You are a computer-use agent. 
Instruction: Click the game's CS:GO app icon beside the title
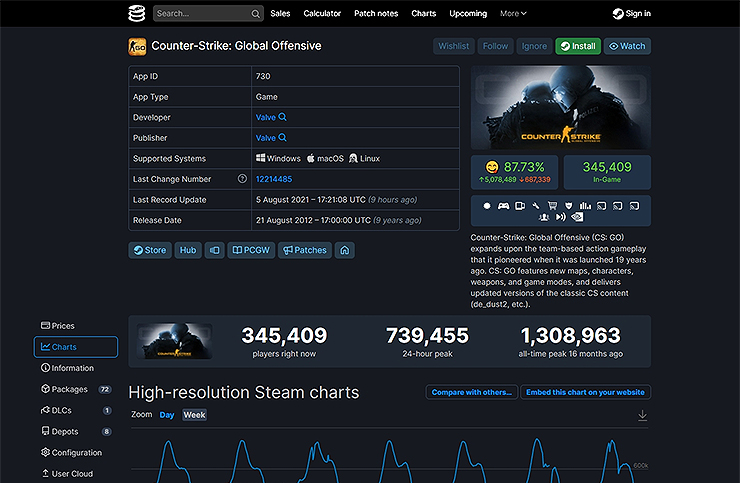pyautogui.click(x=137, y=46)
